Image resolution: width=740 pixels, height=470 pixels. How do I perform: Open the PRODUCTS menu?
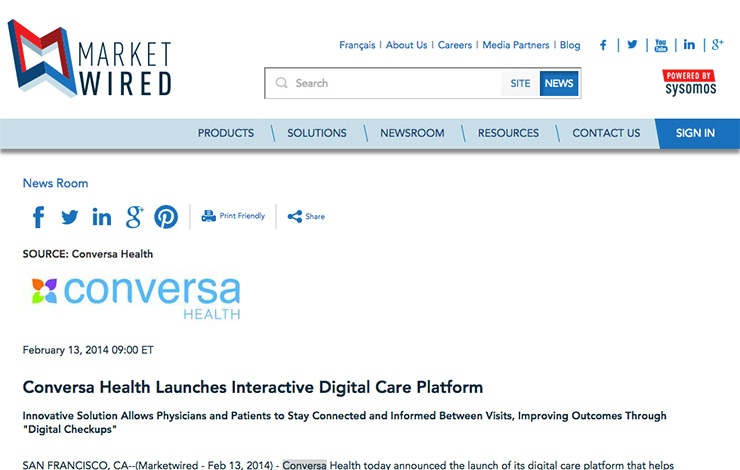tap(226, 133)
